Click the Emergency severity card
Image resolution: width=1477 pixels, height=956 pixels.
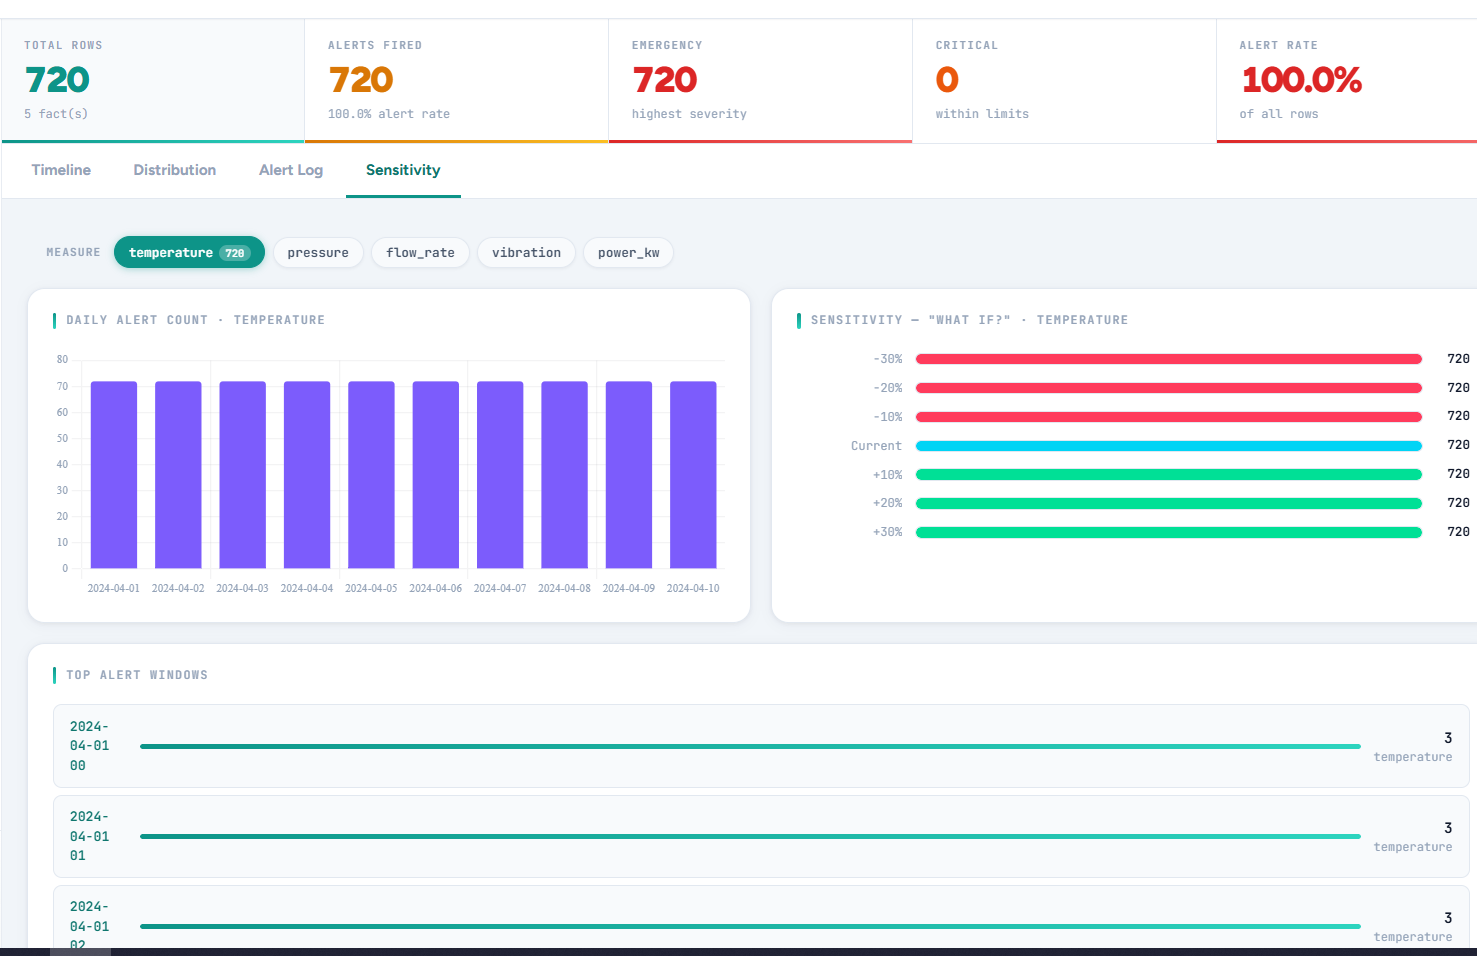coord(760,80)
